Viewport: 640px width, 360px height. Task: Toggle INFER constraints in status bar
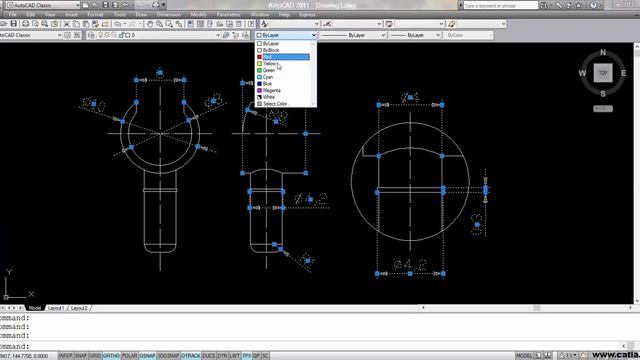pyautogui.click(x=65, y=356)
